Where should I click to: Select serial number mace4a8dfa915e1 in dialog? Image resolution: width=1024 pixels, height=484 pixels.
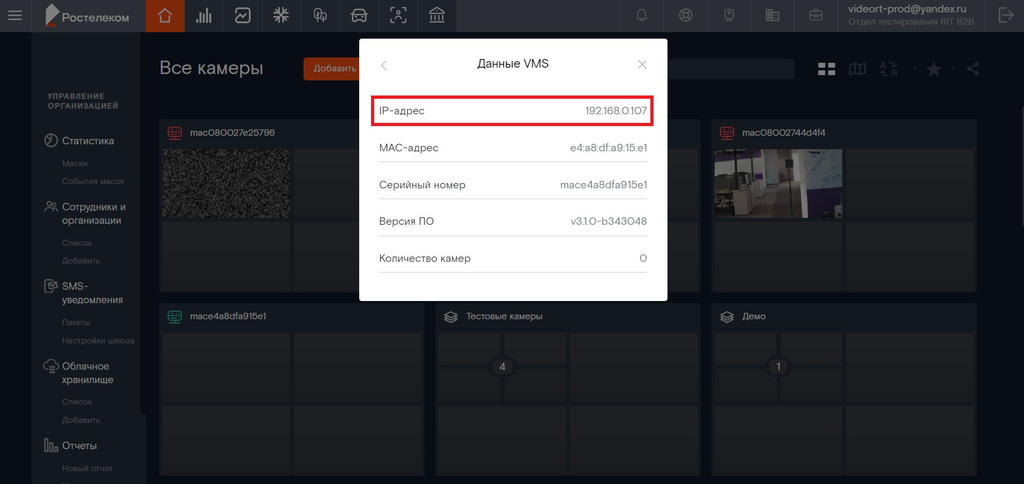coord(603,185)
